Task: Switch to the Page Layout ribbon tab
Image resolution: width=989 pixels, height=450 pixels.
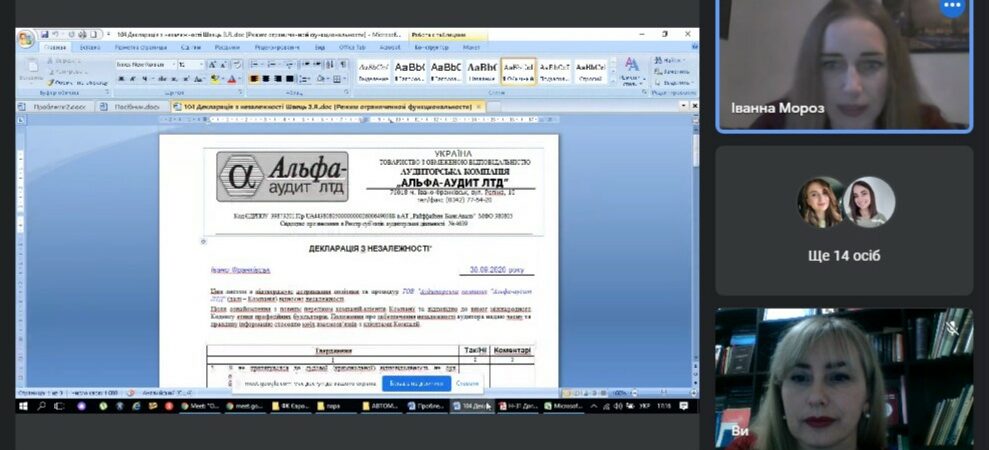Action: click(x=141, y=48)
